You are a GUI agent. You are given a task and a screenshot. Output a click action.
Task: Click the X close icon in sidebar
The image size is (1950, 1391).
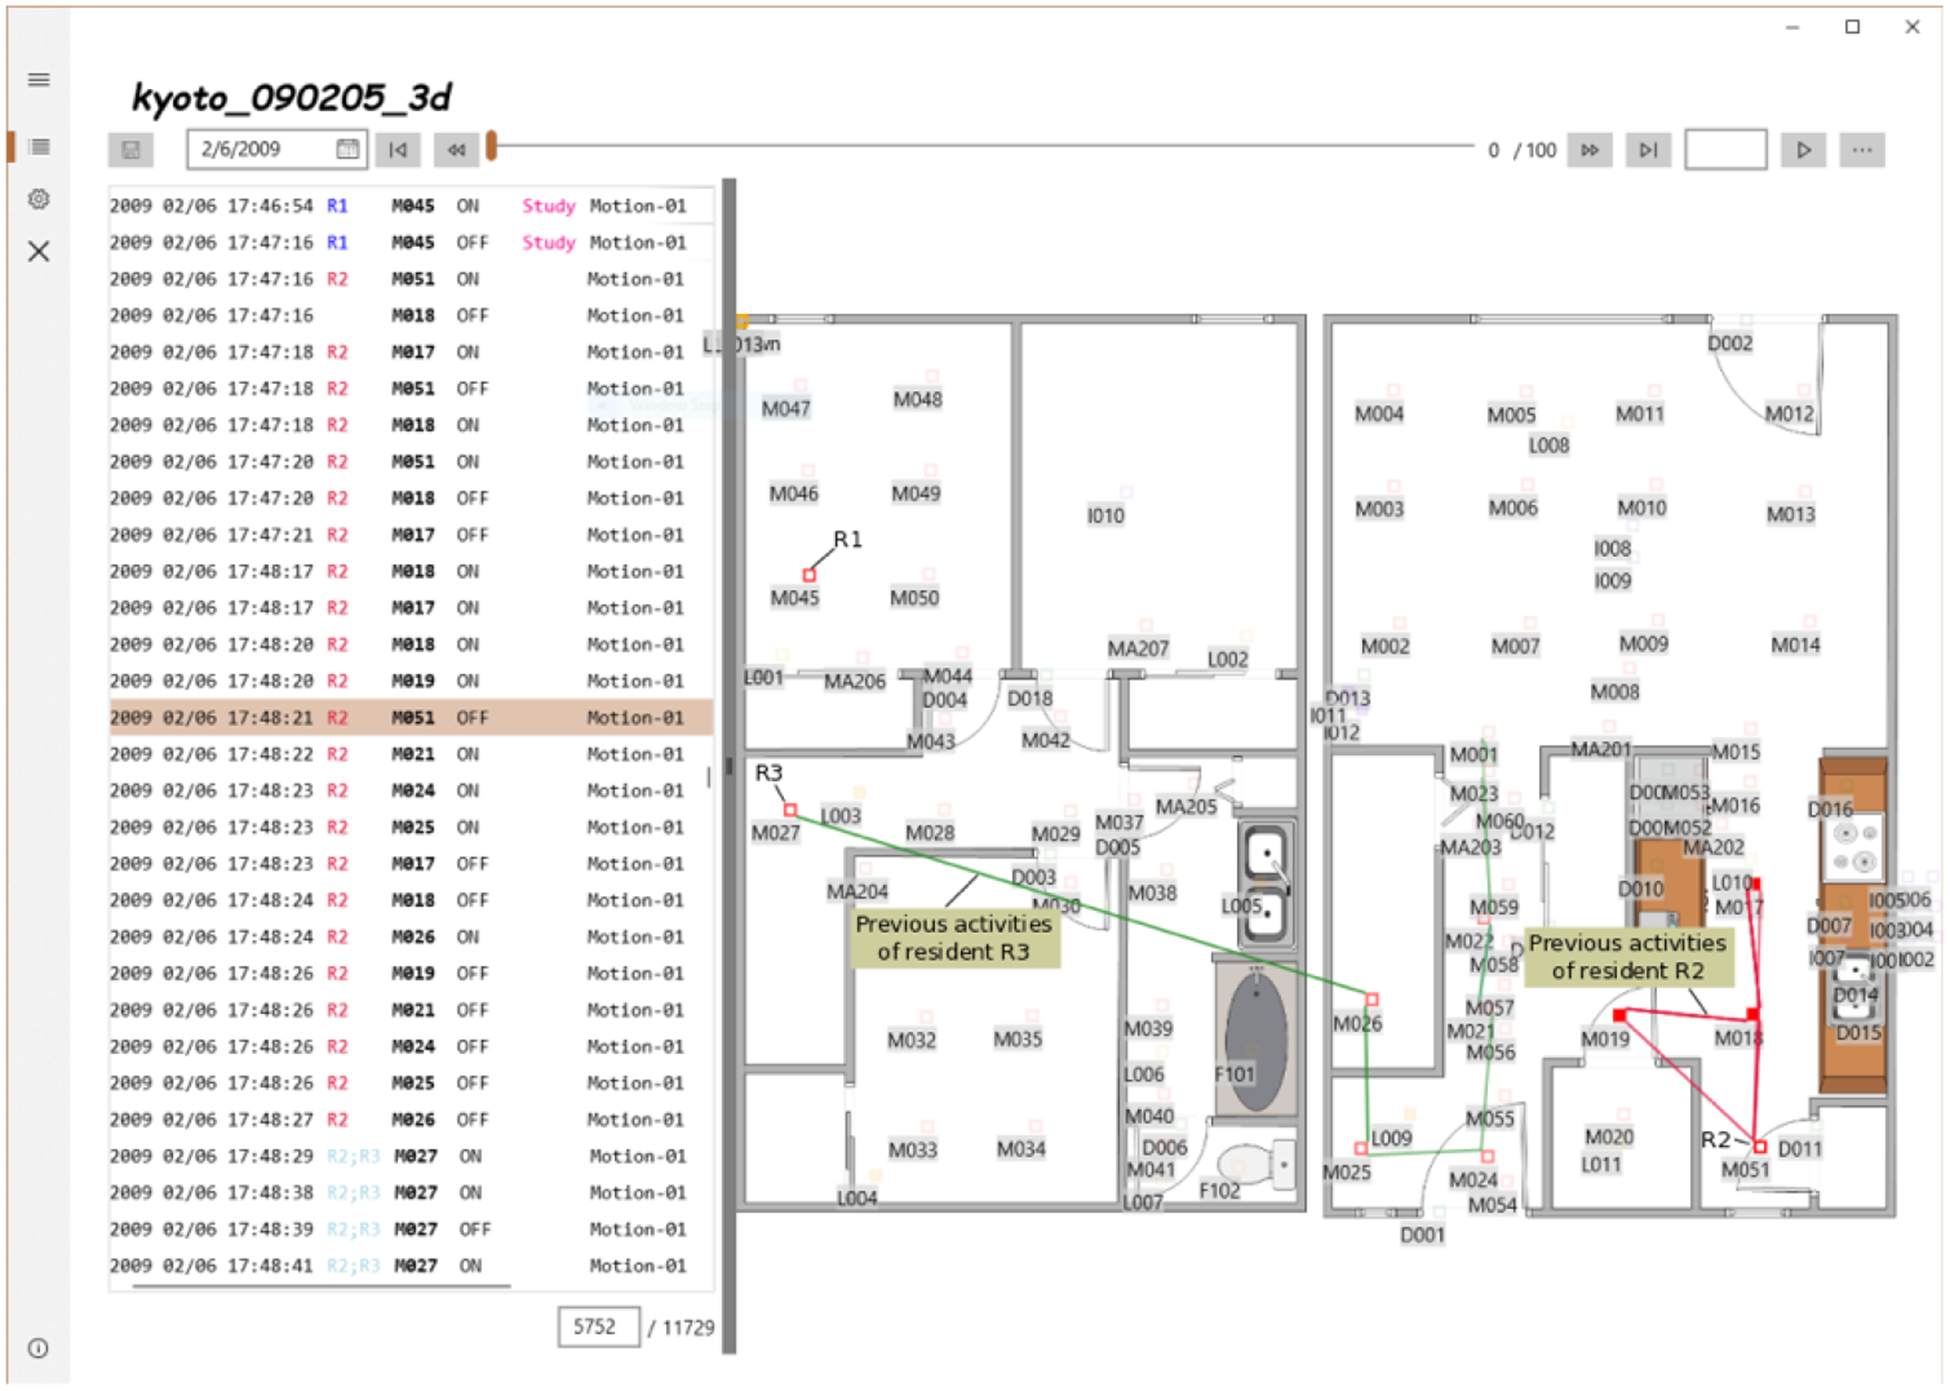tap(39, 251)
